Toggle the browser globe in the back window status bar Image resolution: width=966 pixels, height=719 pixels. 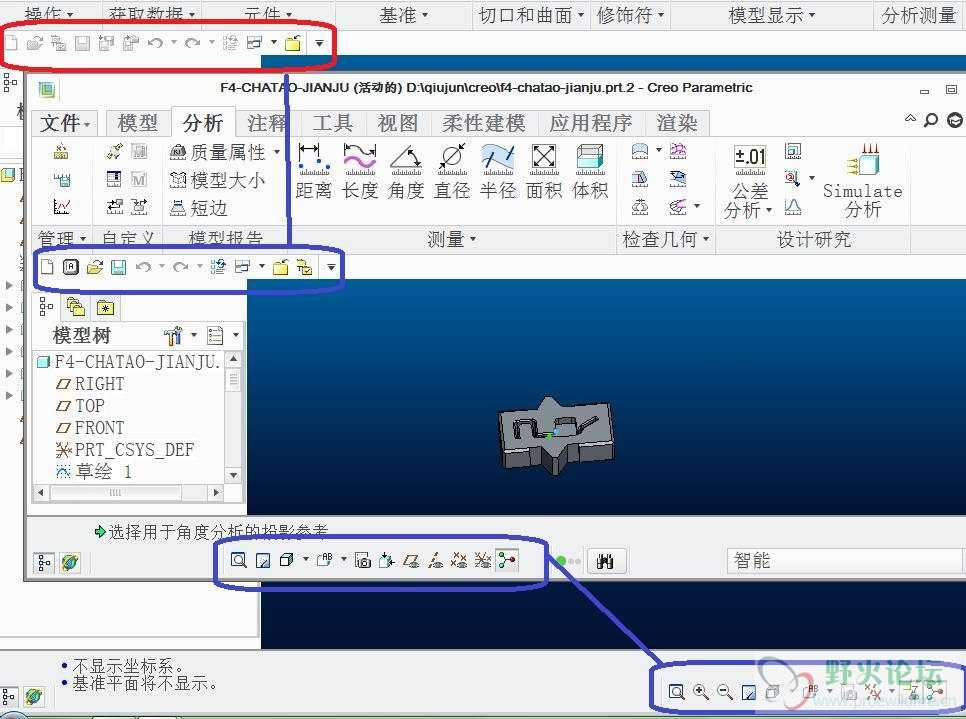tap(33, 697)
